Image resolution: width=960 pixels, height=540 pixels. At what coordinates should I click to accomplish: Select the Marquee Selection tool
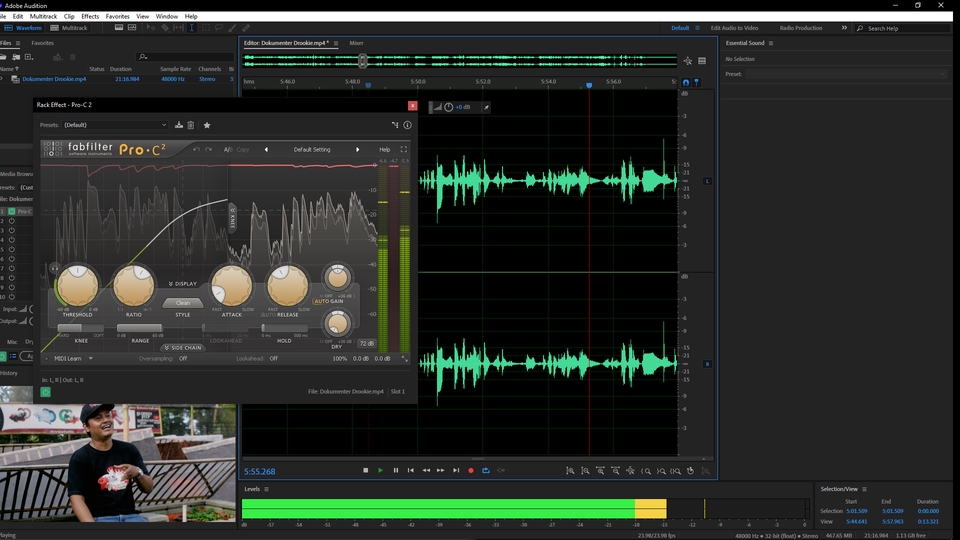click(x=205, y=28)
